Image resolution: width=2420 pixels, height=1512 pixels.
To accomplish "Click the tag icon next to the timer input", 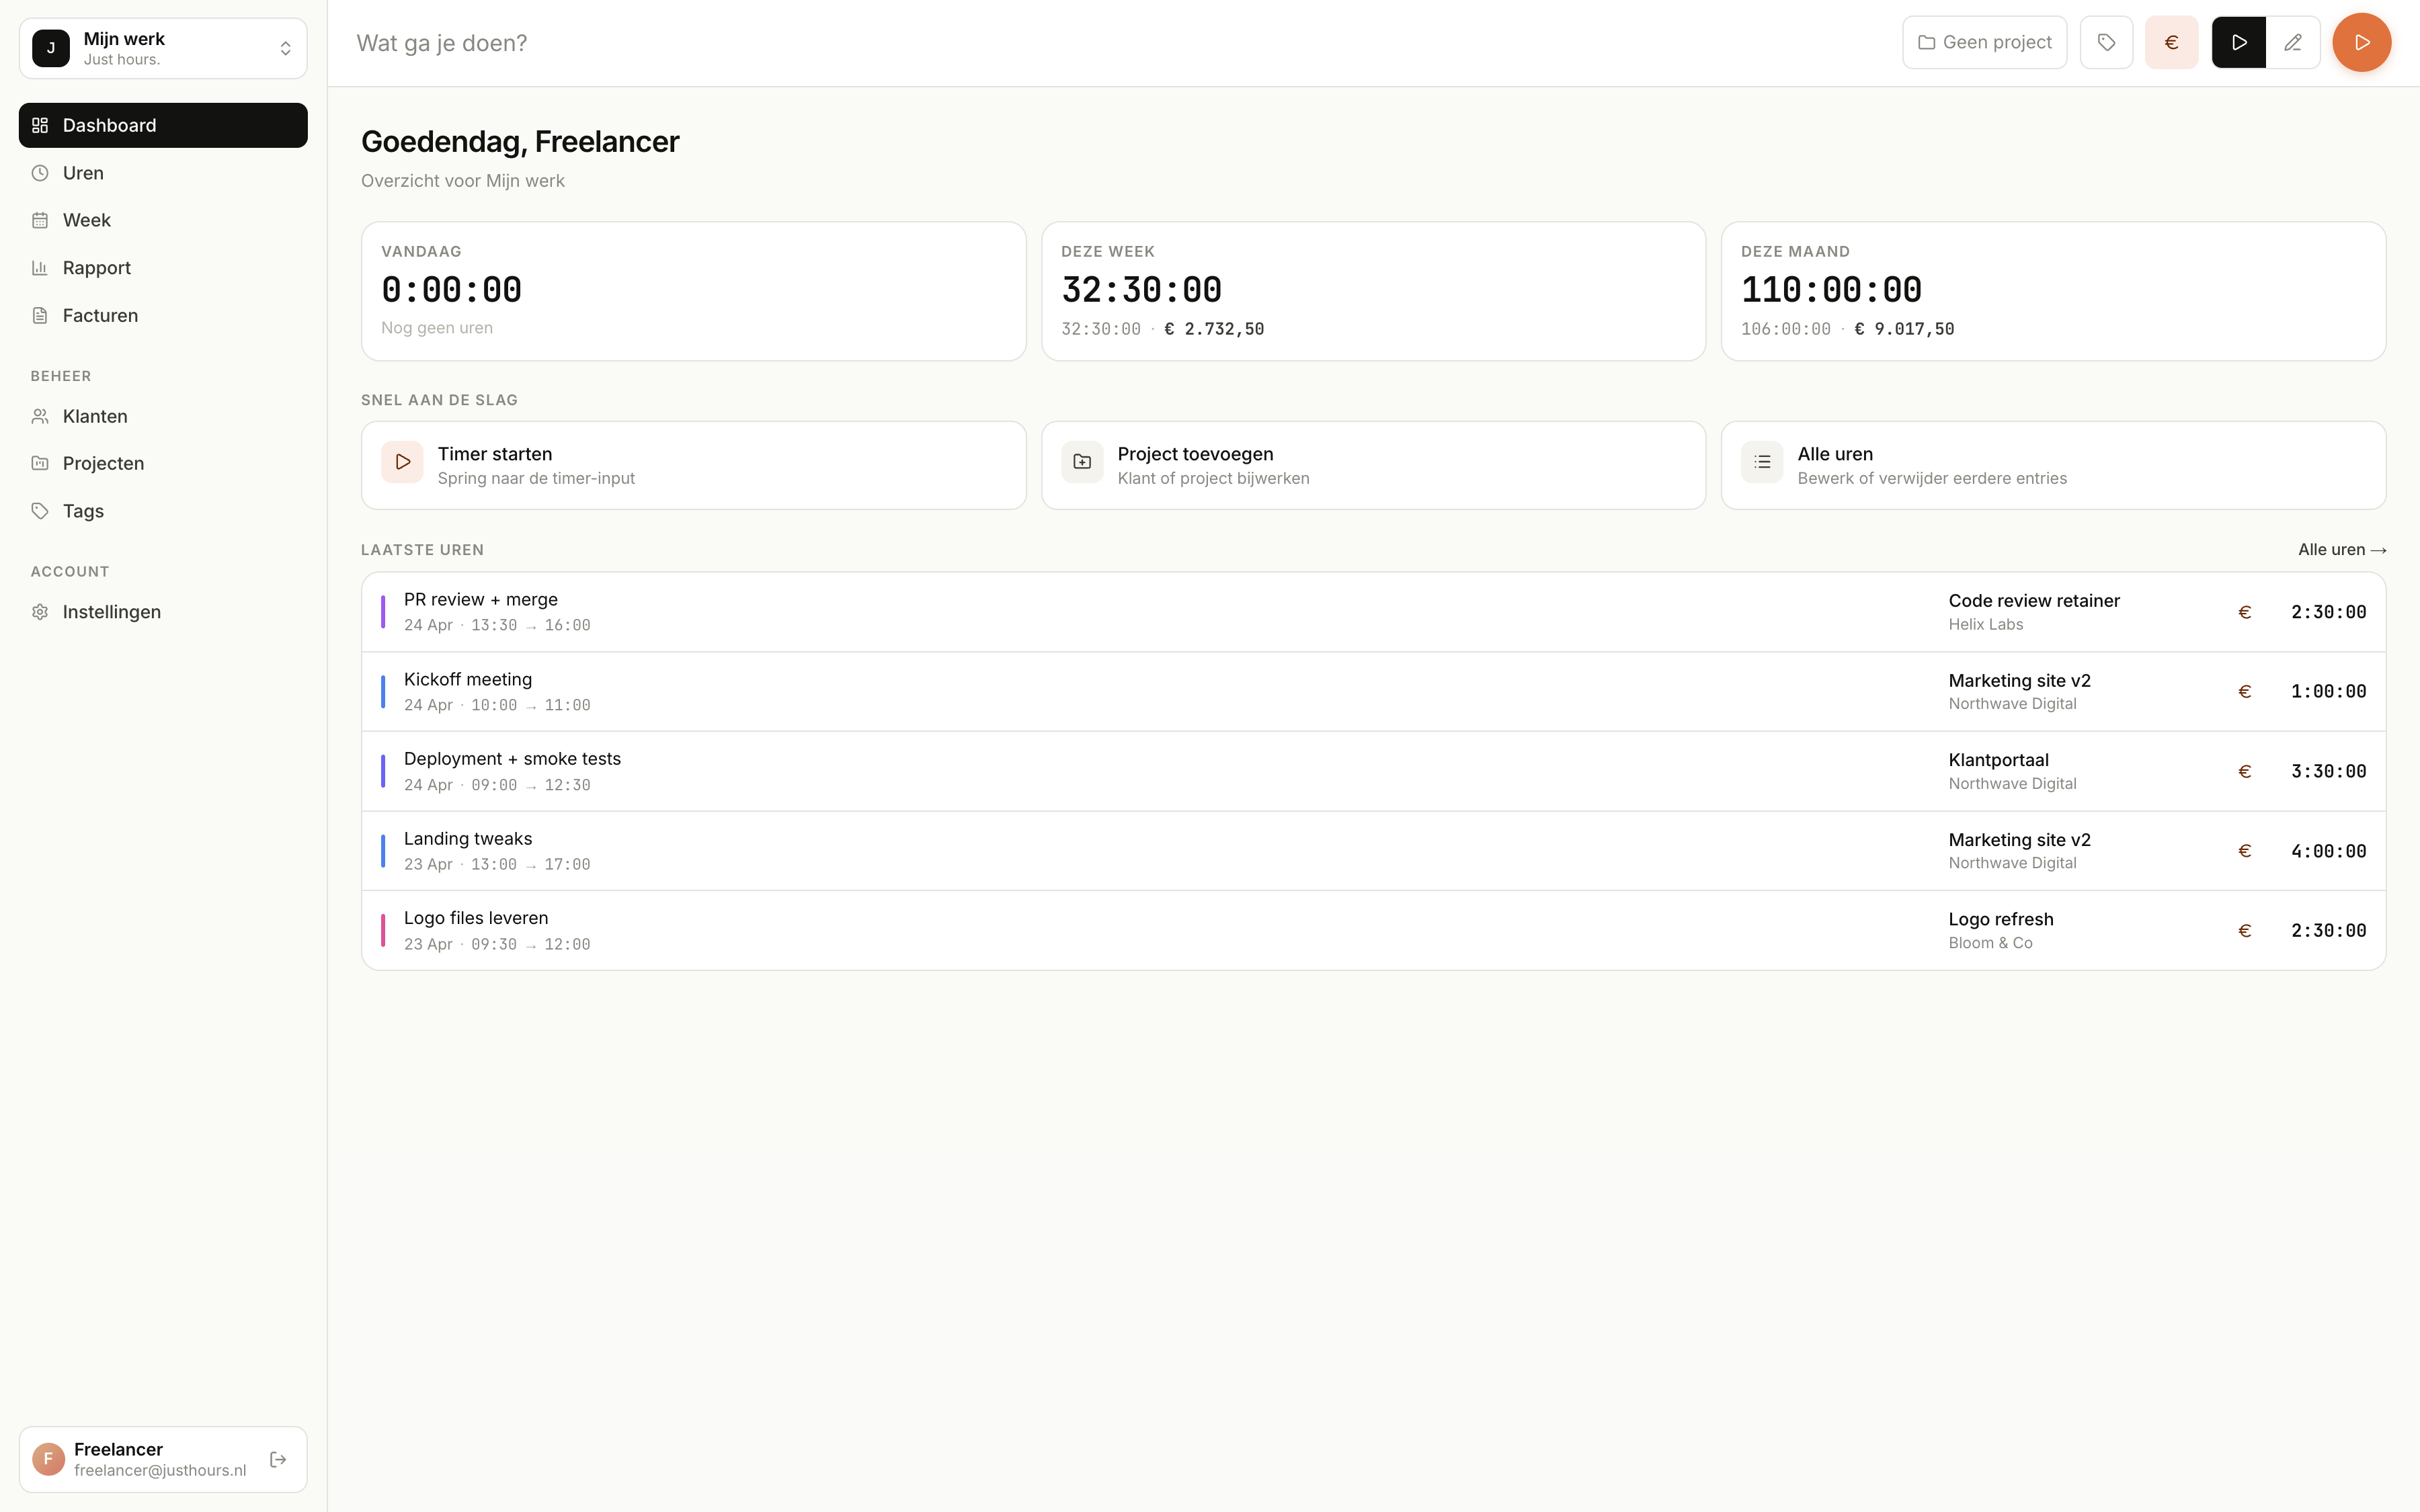I will tap(2107, 42).
